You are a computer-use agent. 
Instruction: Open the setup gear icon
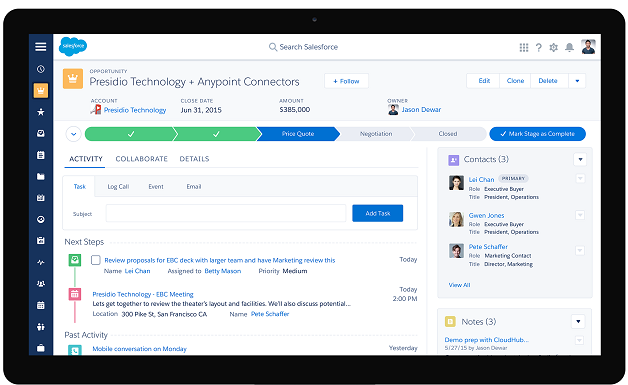[554, 48]
